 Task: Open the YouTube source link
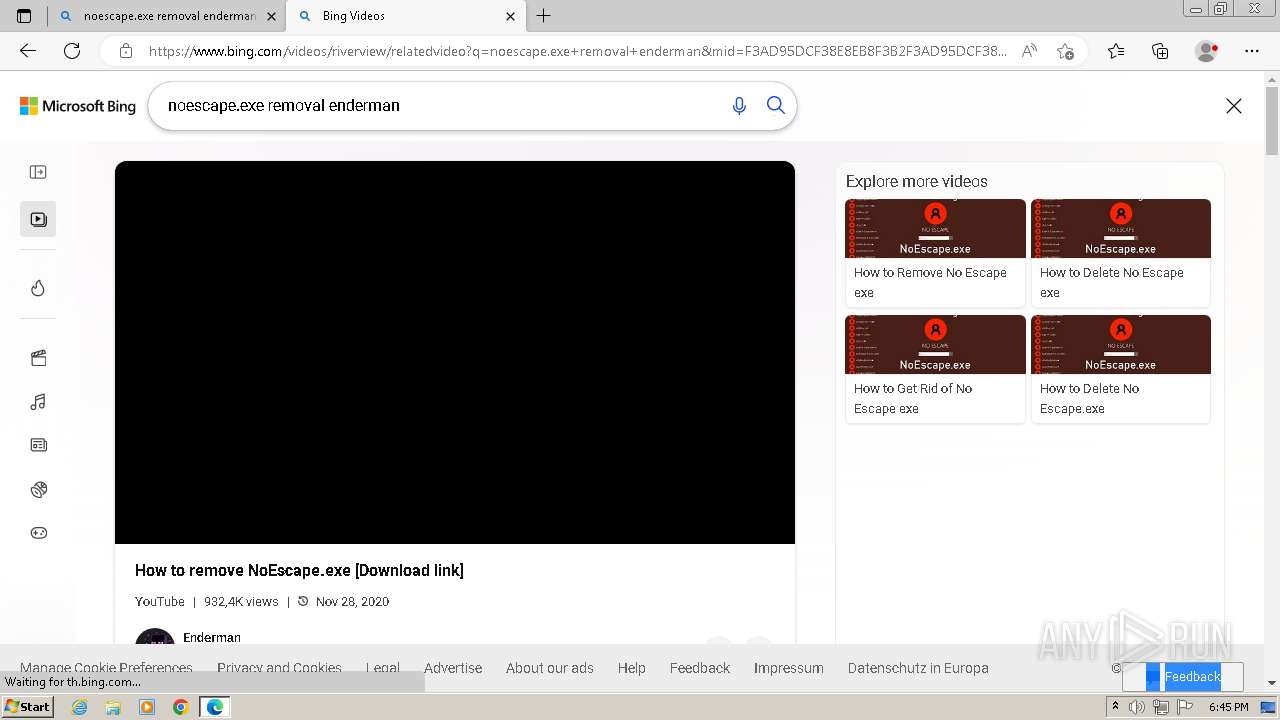tap(160, 601)
